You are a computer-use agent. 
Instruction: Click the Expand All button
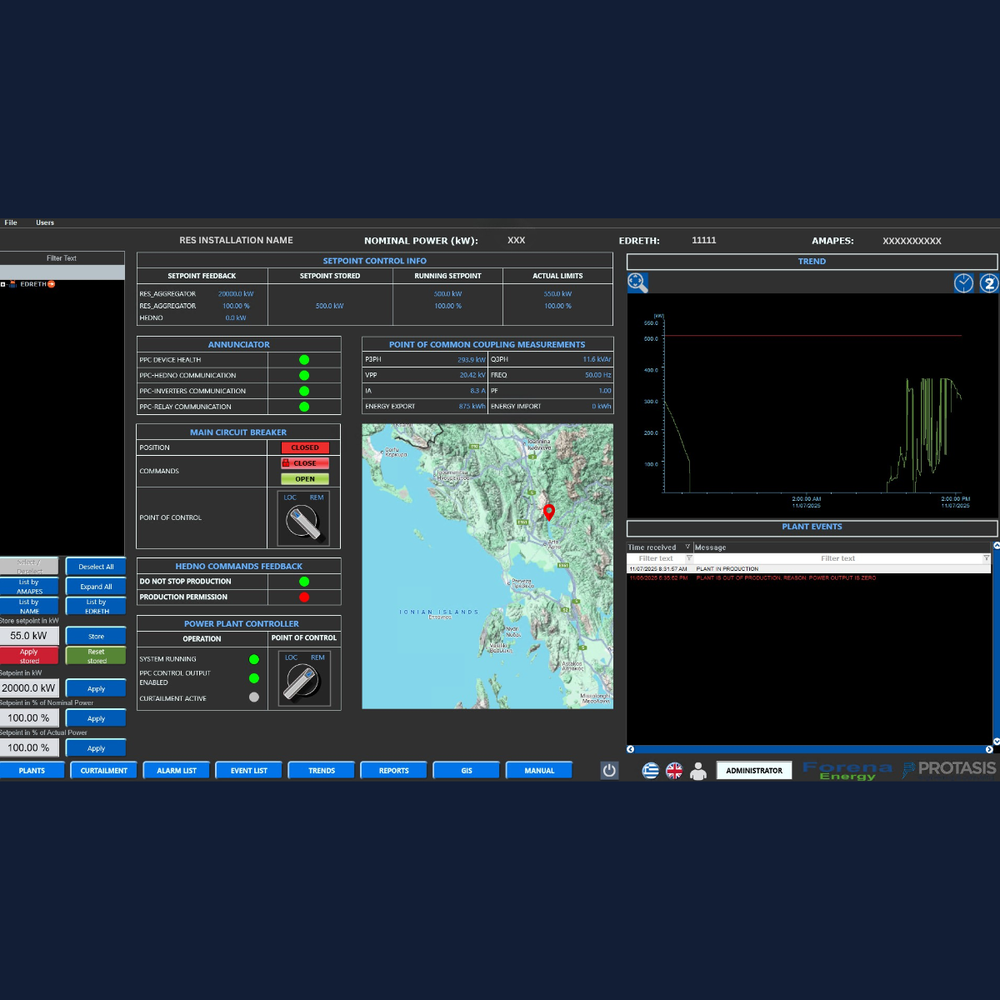96,586
